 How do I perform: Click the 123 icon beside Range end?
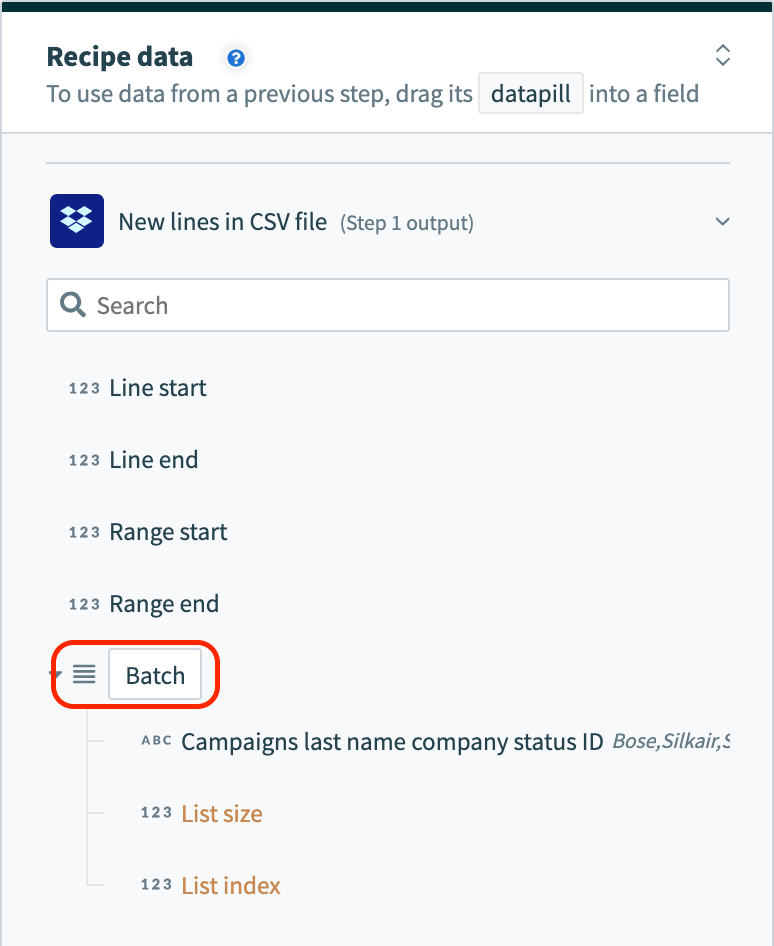pos(84,604)
